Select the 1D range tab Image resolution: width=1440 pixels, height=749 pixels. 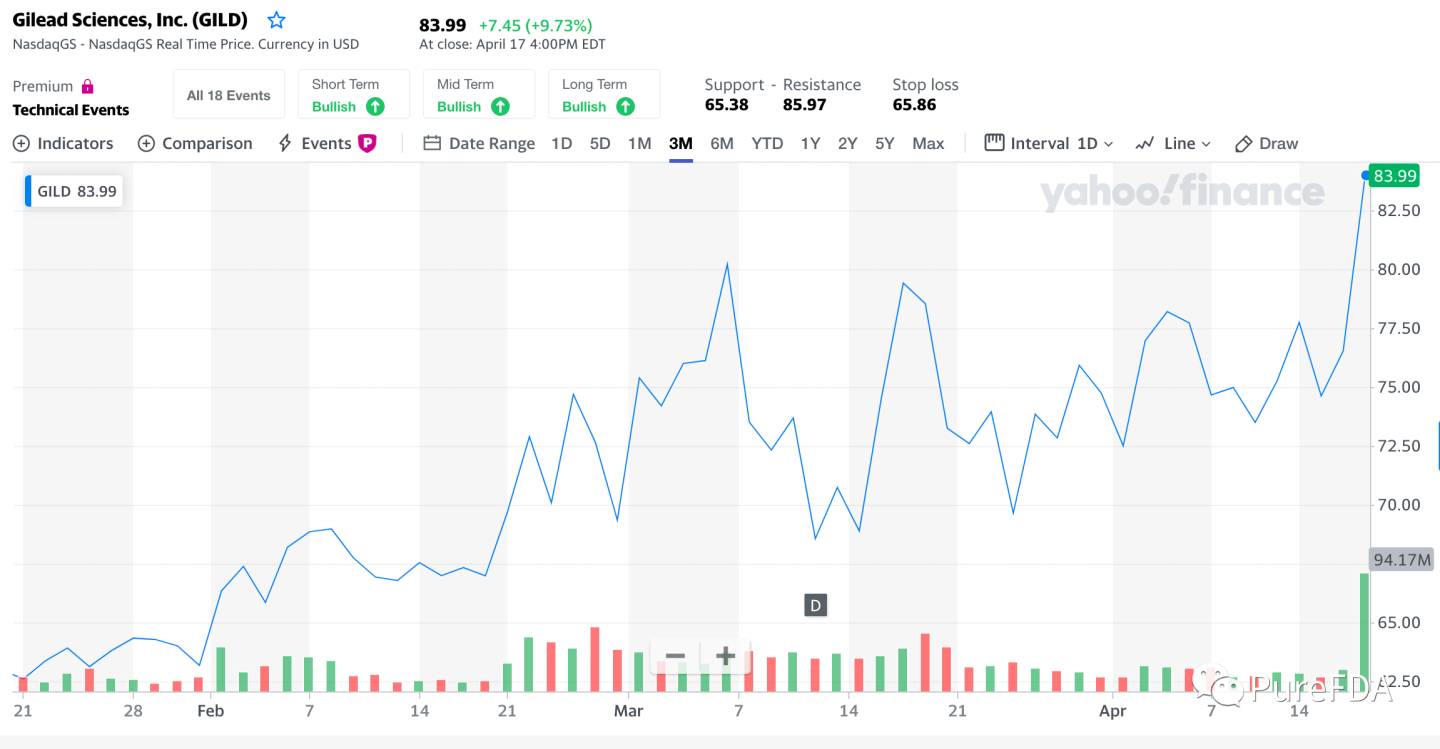562,144
